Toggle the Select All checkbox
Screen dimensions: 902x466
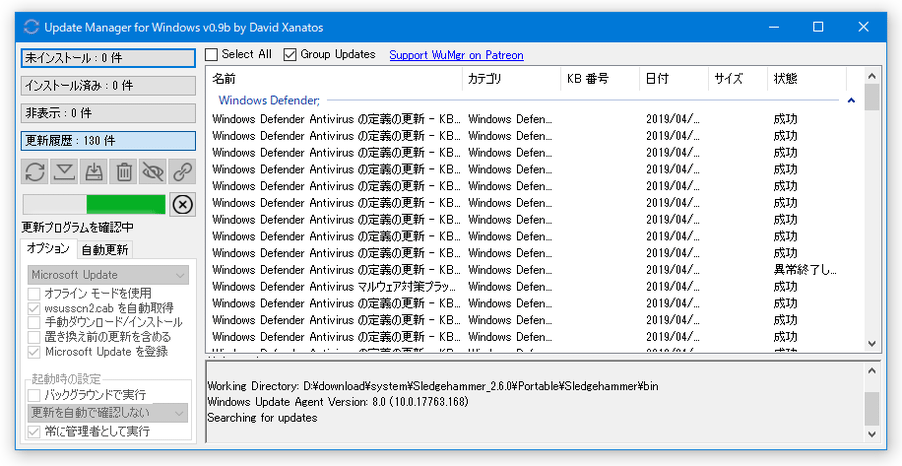(x=212, y=55)
